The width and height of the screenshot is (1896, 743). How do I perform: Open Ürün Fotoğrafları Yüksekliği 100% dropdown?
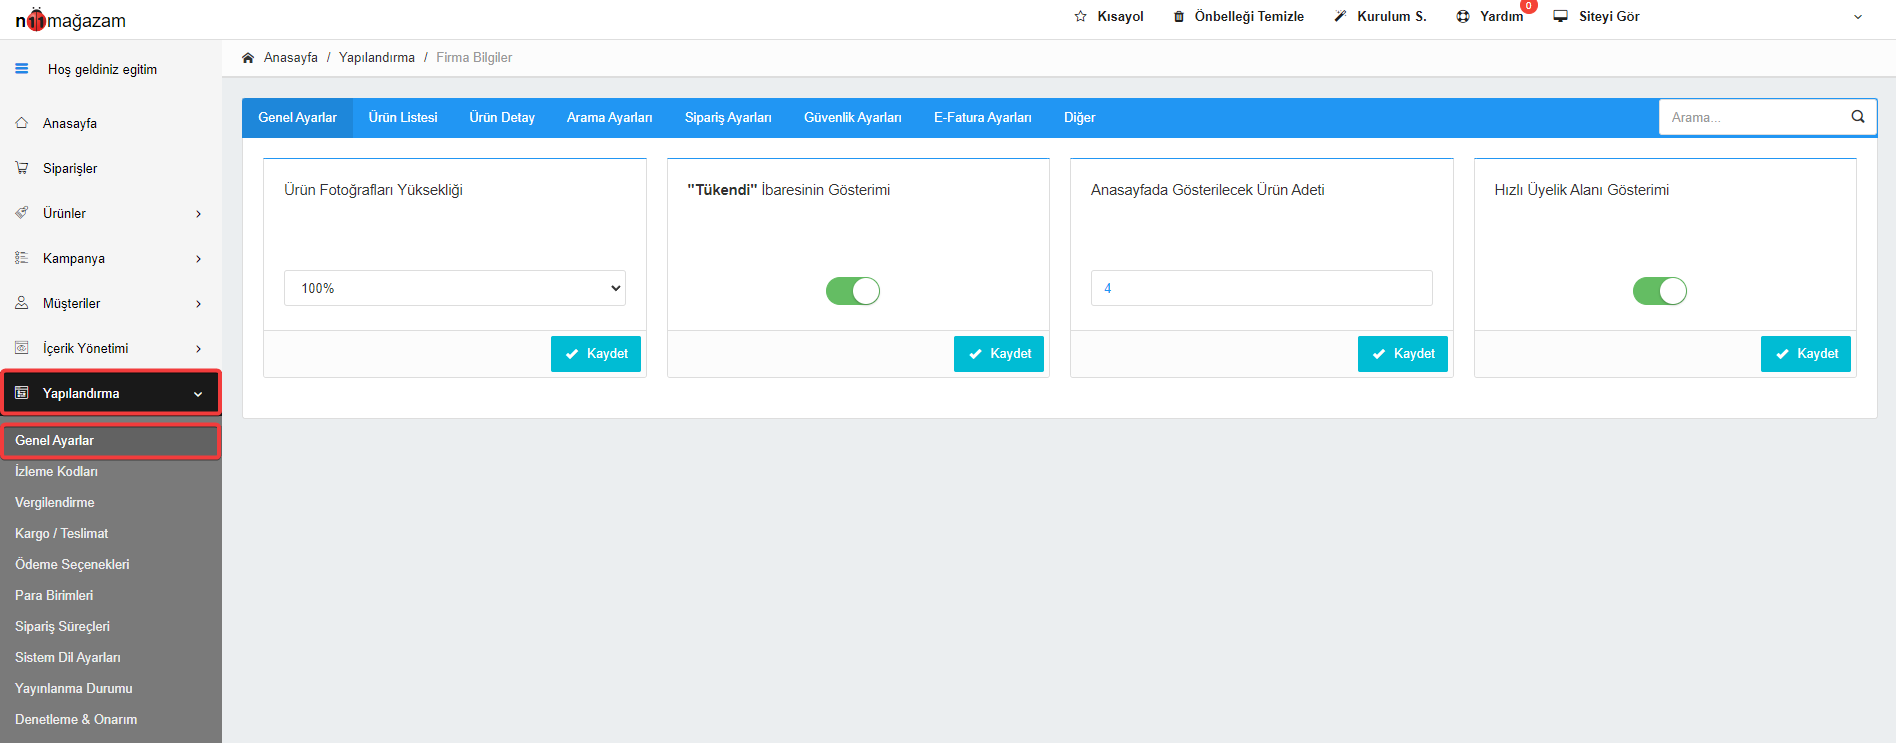point(455,288)
